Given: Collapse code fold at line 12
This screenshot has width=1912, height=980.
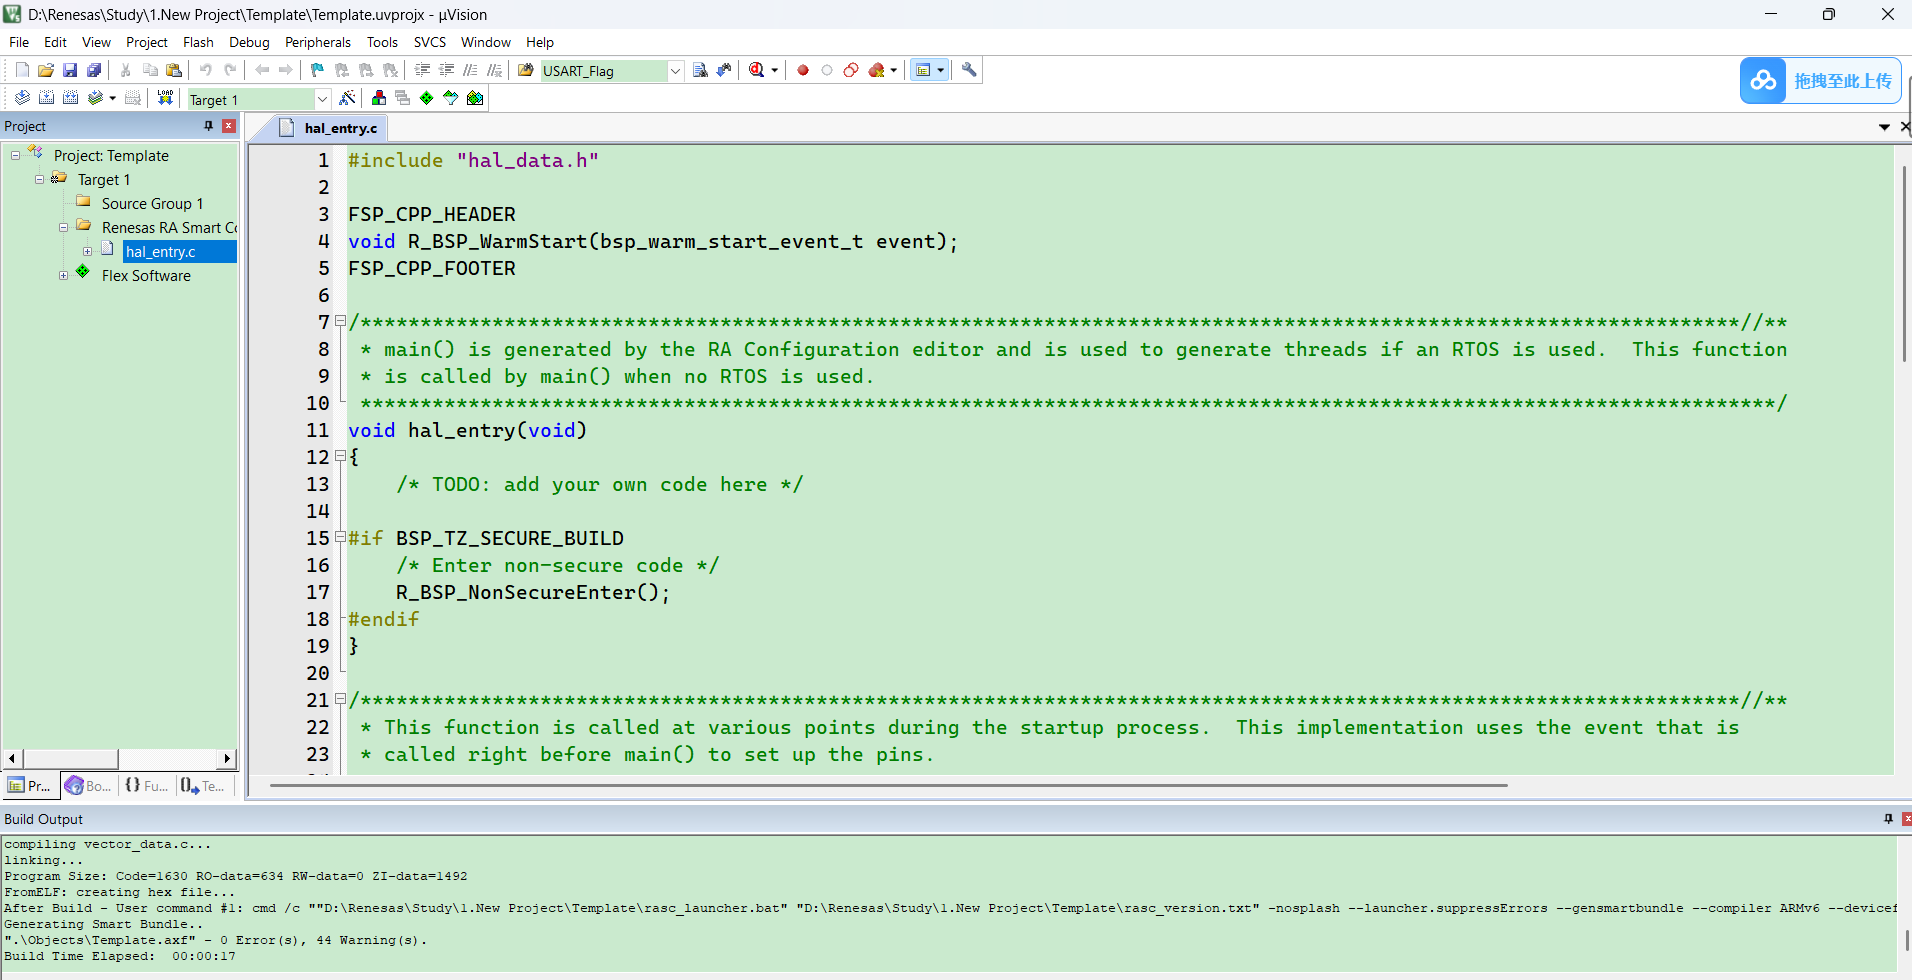Looking at the screenshot, I should click(340, 456).
